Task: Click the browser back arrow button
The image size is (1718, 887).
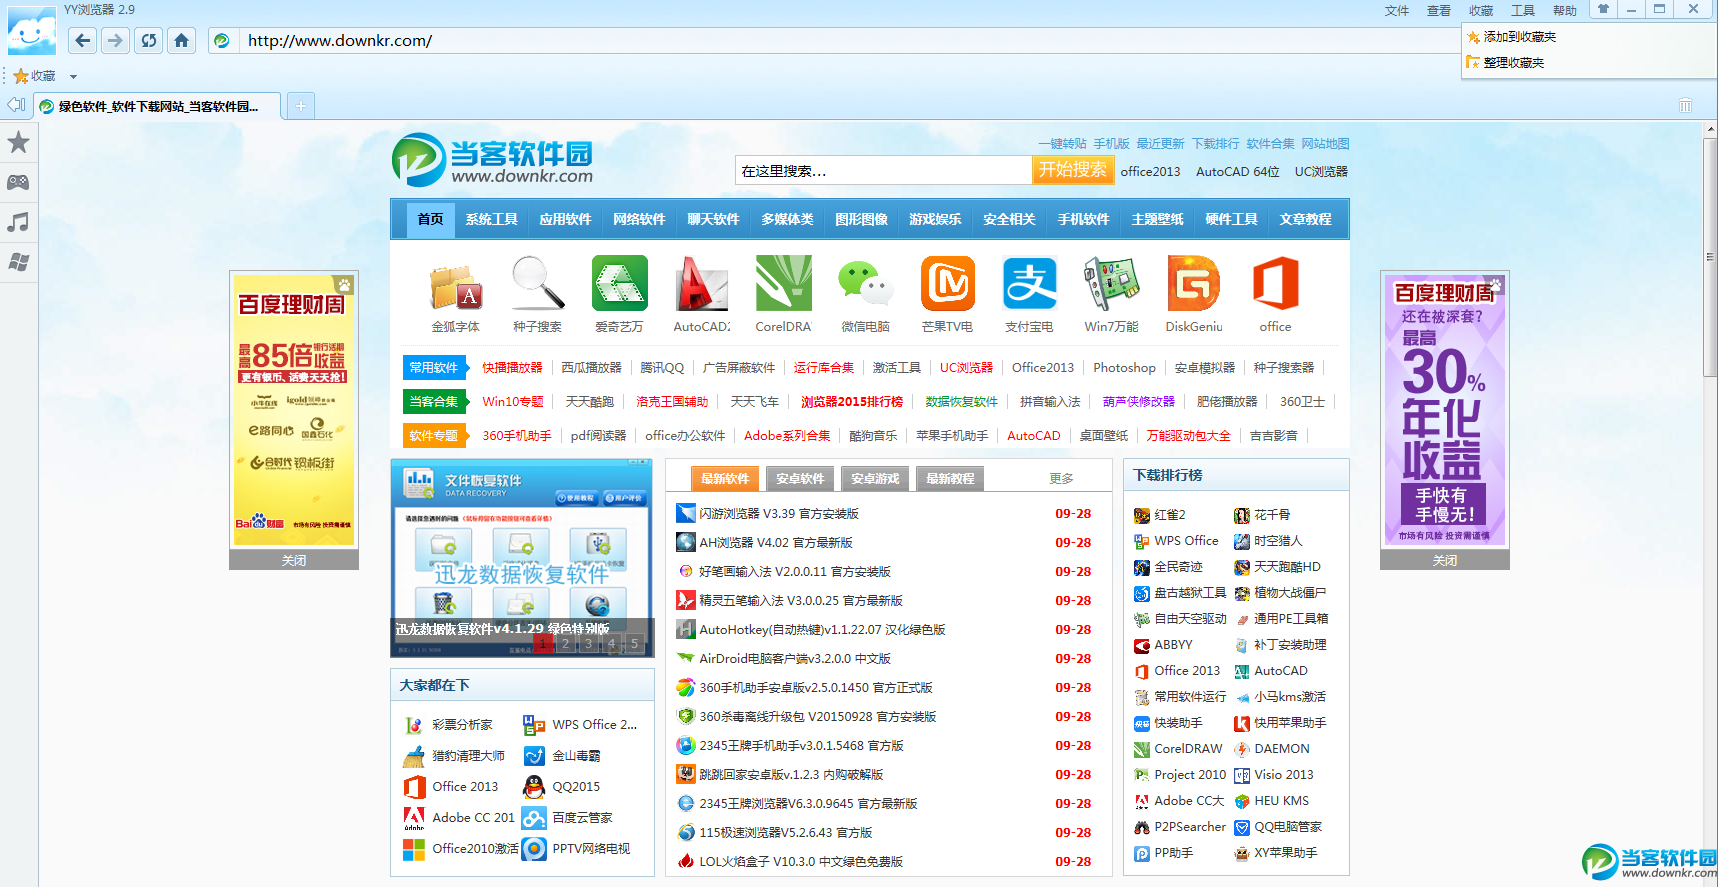Action: click(x=83, y=40)
